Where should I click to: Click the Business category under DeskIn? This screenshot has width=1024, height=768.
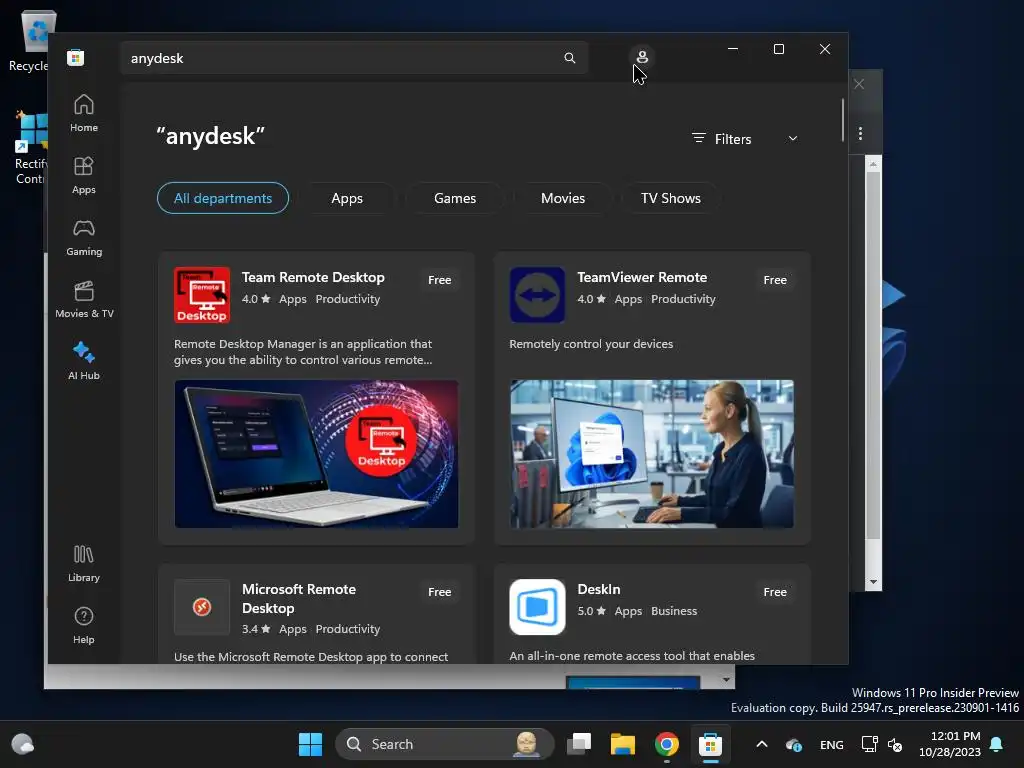(x=674, y=611)
